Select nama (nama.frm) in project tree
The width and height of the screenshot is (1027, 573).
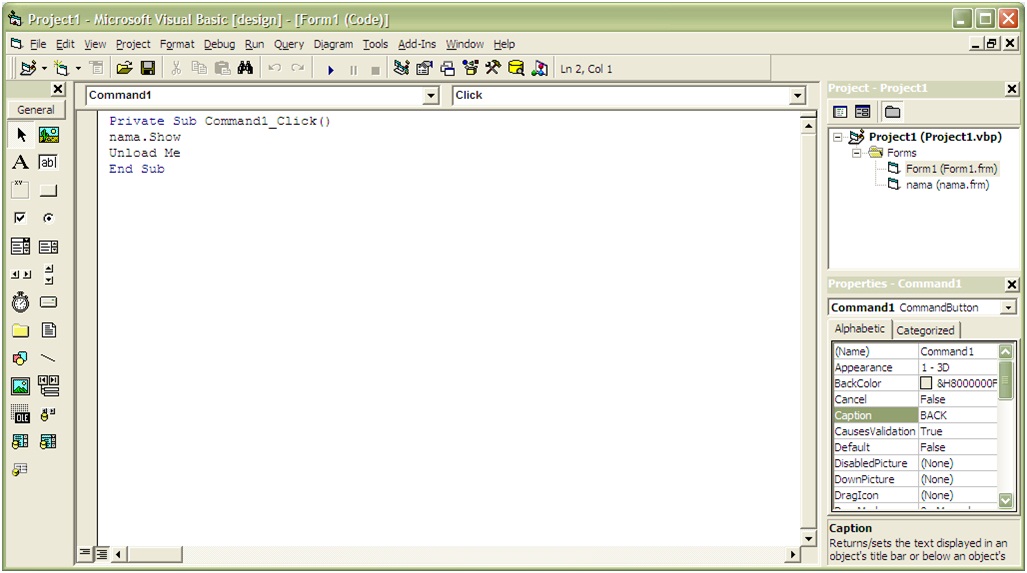947,185
